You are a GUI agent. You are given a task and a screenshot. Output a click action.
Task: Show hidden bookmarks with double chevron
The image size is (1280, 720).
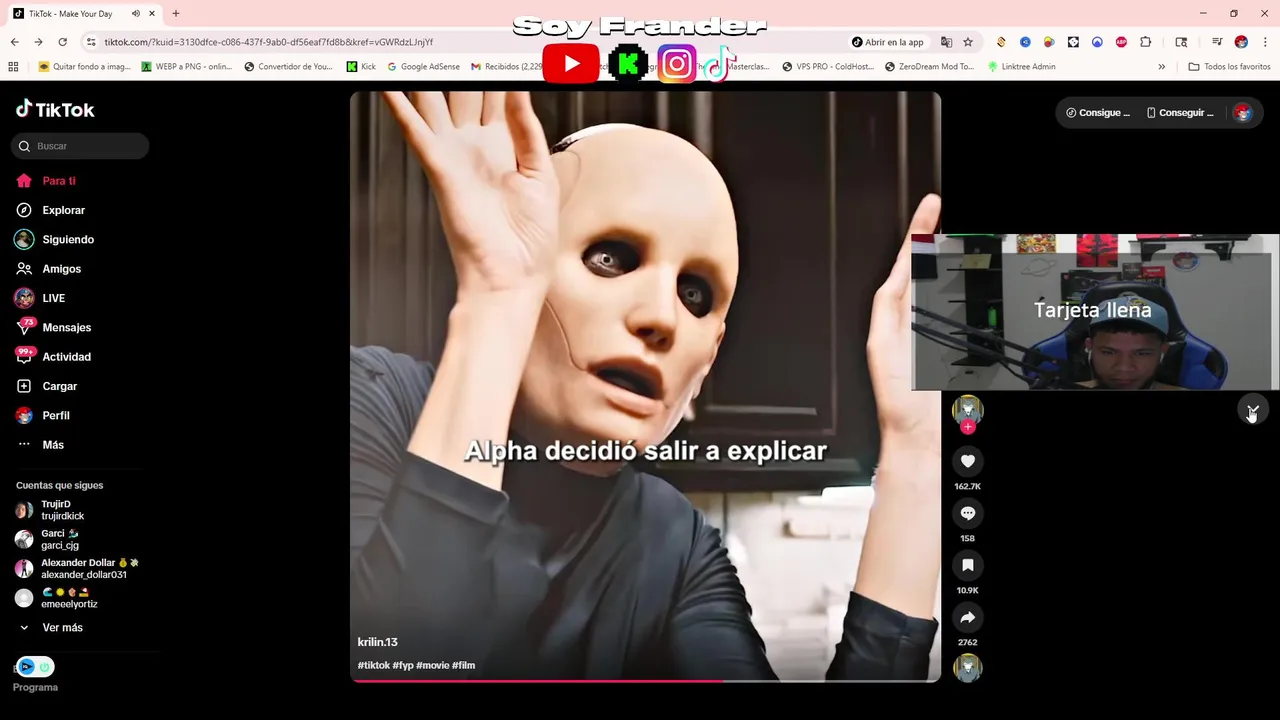[1161, 67]
